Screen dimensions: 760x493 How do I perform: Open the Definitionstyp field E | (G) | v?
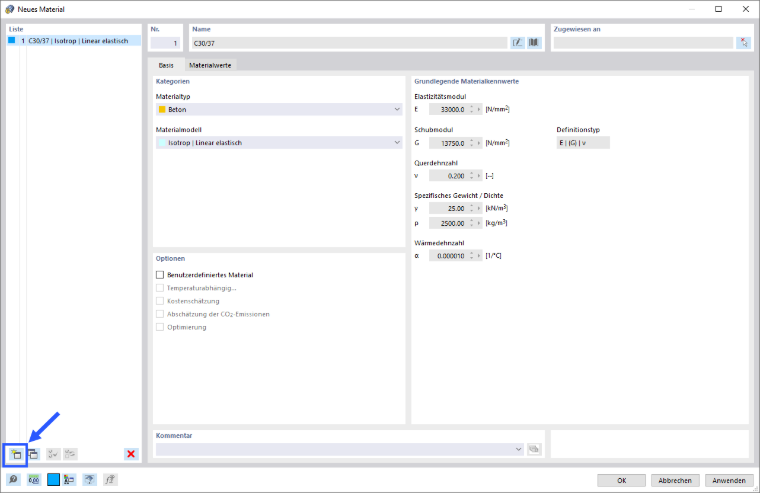pyautogui.click(x=583, y=143)
